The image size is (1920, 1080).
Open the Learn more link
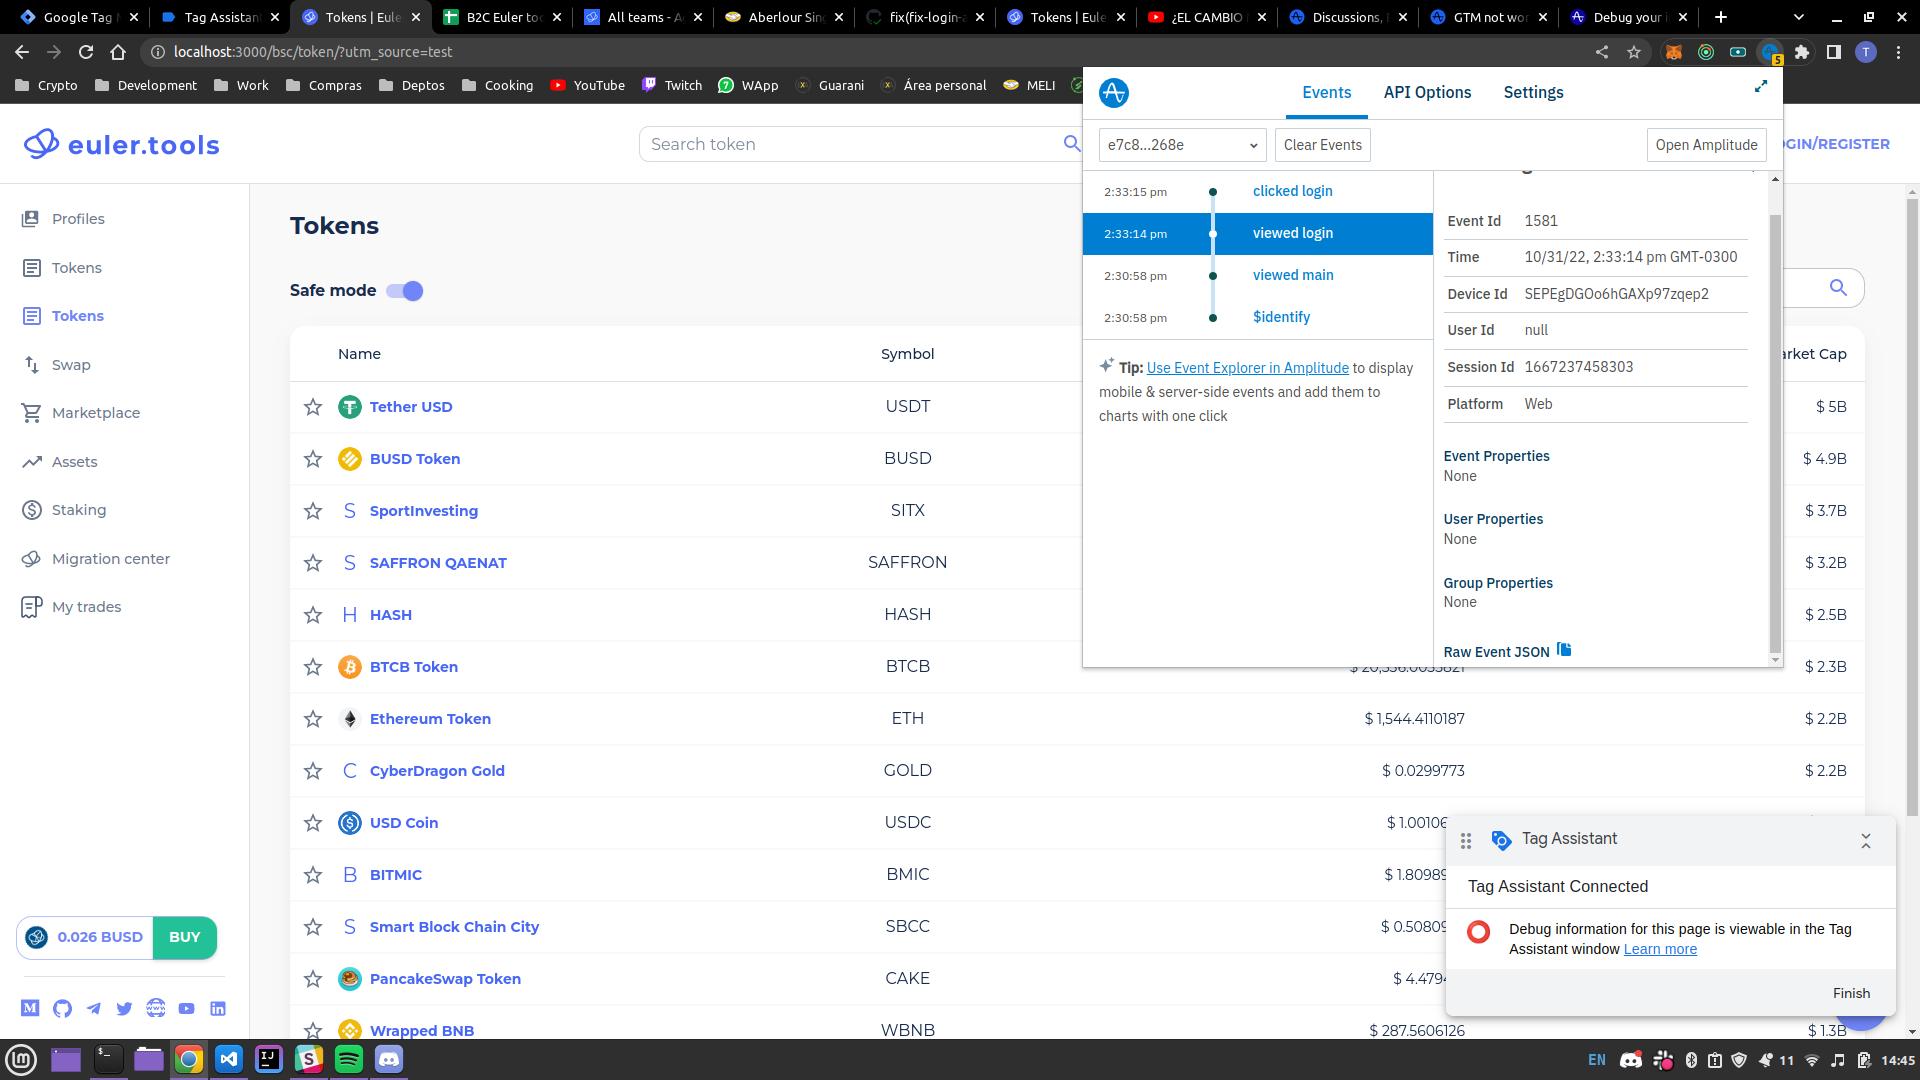[1660, 949]
